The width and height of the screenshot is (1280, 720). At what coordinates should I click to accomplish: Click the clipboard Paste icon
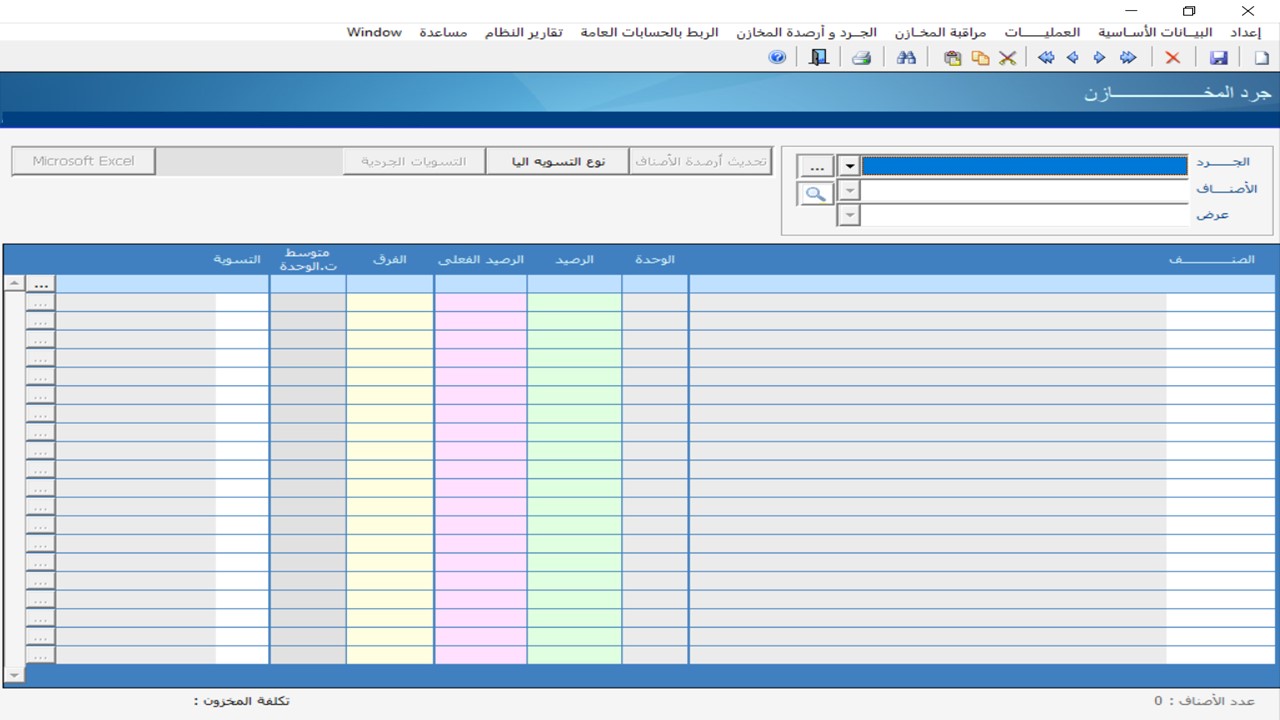[x=952, y=58]
